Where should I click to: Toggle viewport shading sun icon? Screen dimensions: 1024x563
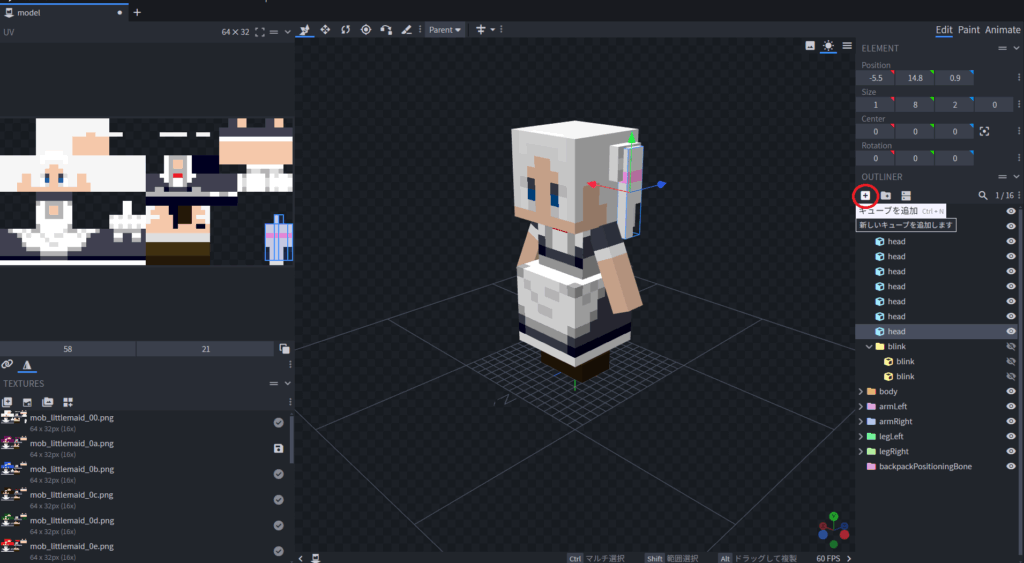coord(828,46)
